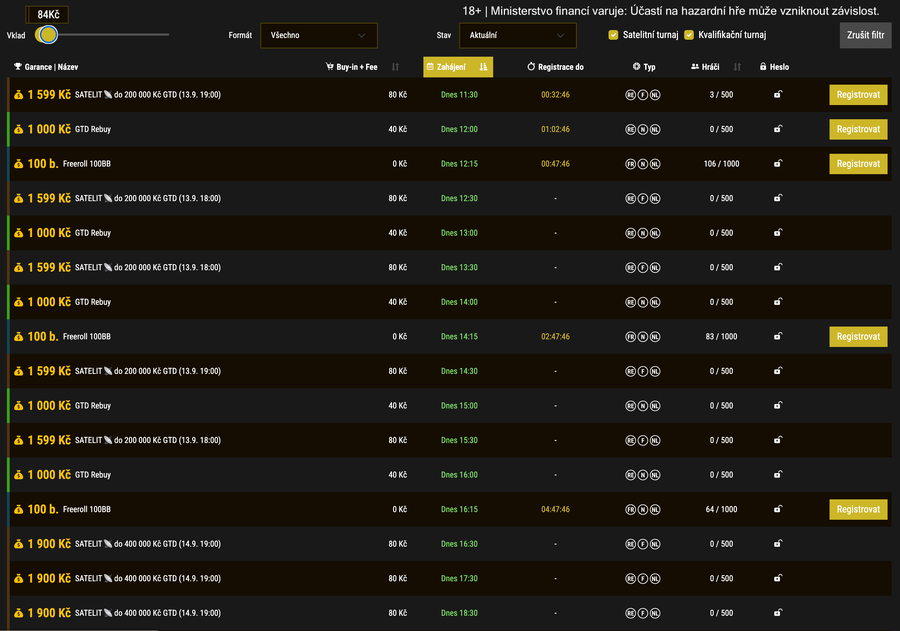
Task: Click the RE type icon in Dnes 11:30 row
Action: [x=630, y=95]
